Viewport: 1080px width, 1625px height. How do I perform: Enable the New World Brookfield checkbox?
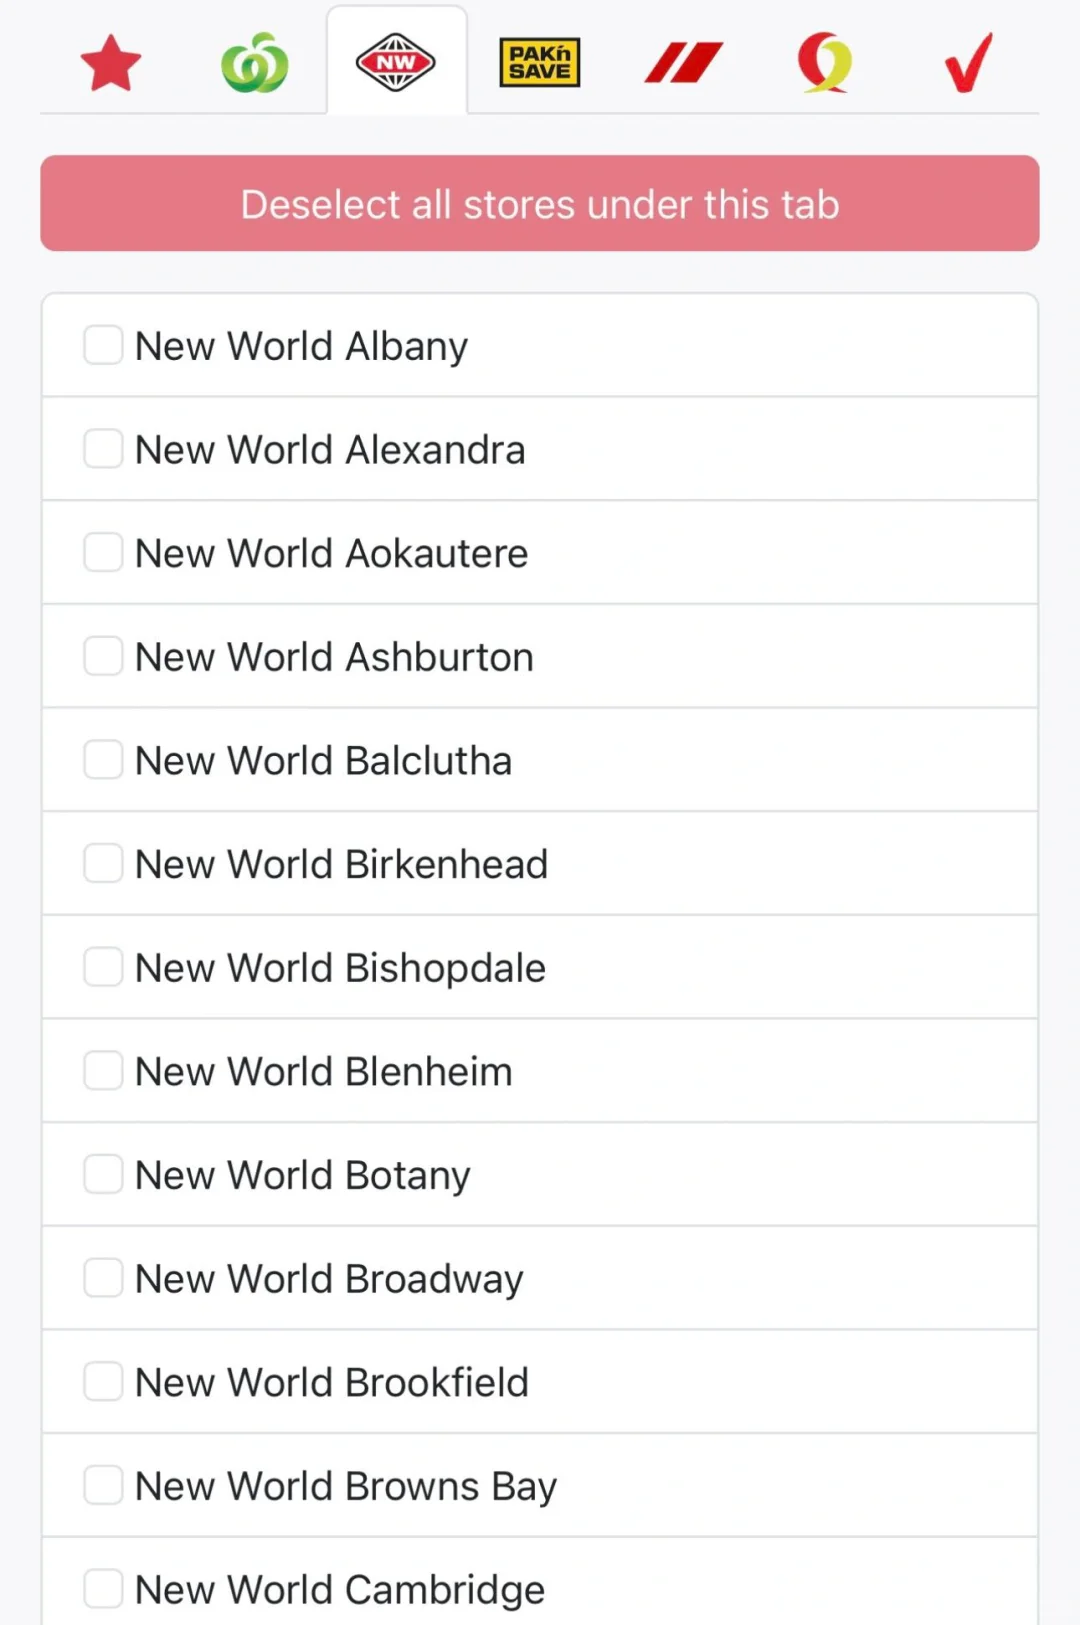pos(103,1382)
